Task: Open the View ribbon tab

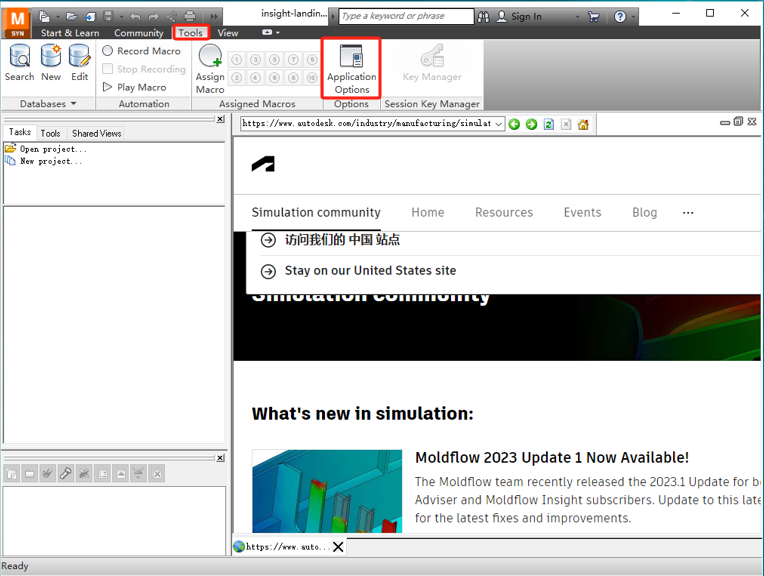Action: [228, 33]
